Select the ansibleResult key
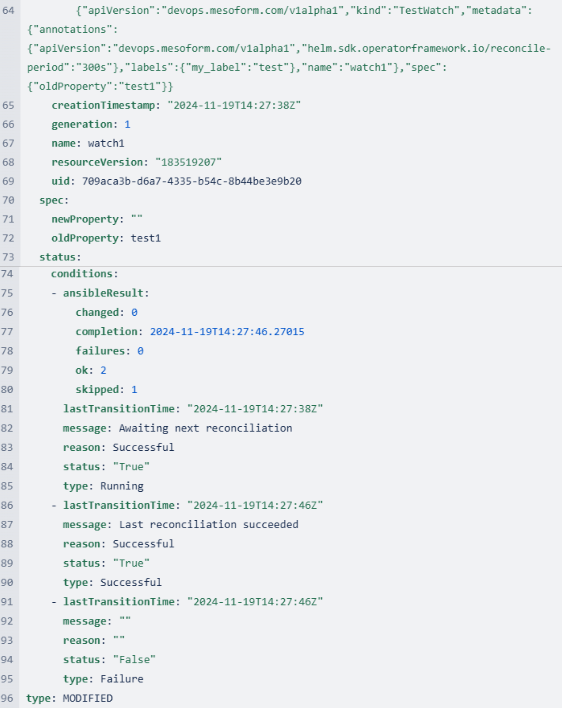Screen dimensions: 562x708 tap(104, 293)
